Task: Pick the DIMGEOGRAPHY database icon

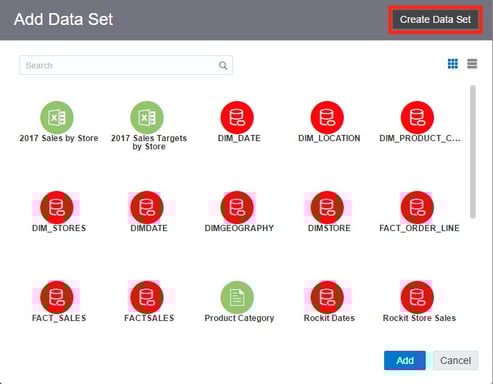Action: tap(237, 207)
